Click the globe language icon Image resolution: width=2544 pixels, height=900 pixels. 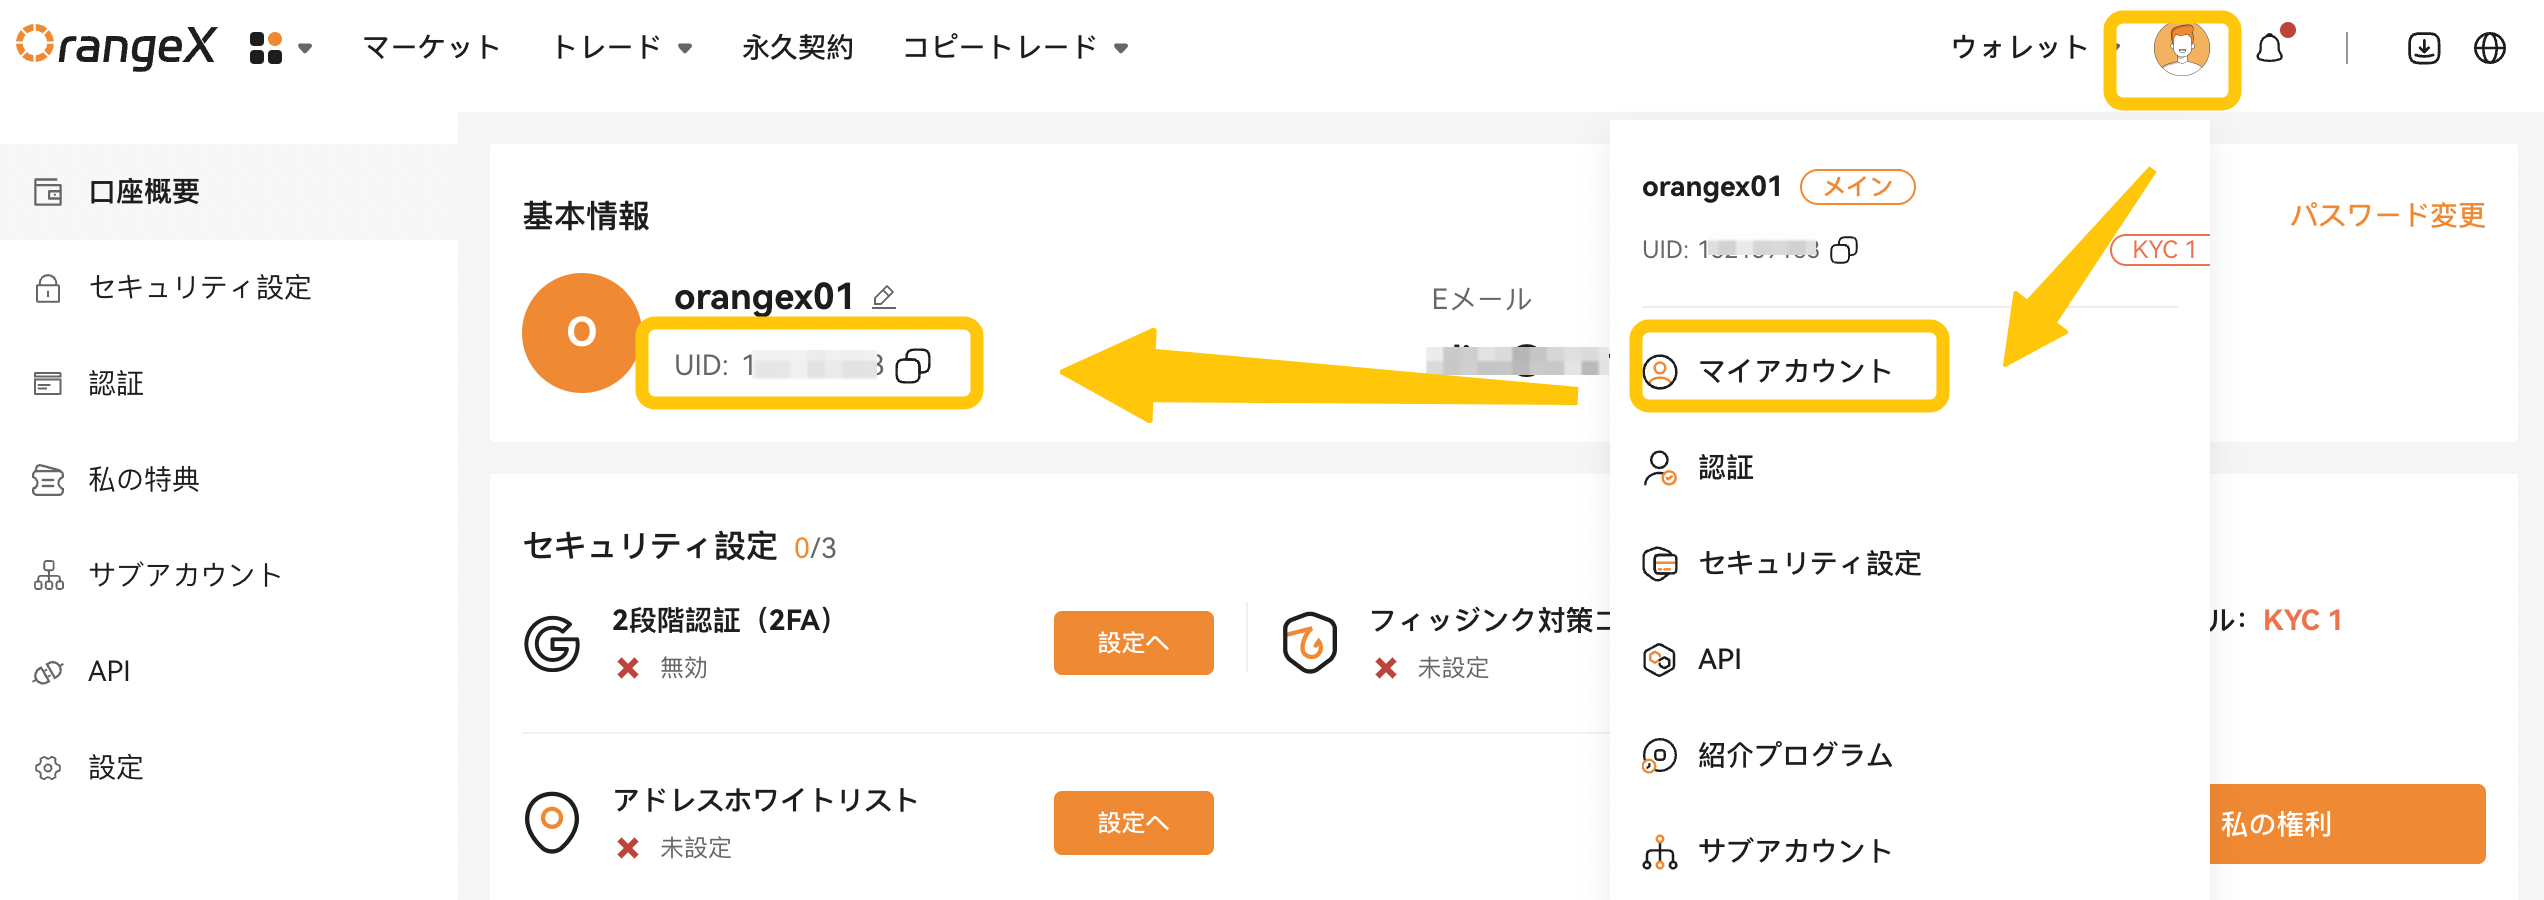point(2489,48)
